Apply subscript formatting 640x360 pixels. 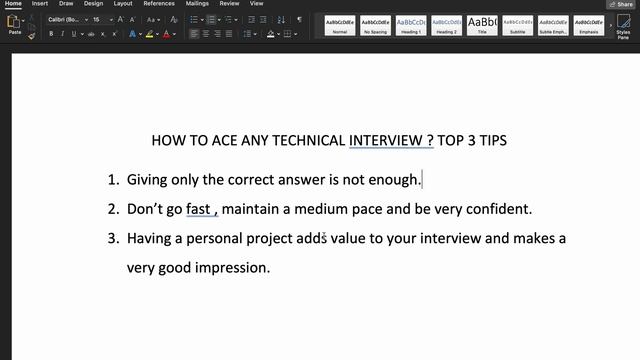coord(103,34)
